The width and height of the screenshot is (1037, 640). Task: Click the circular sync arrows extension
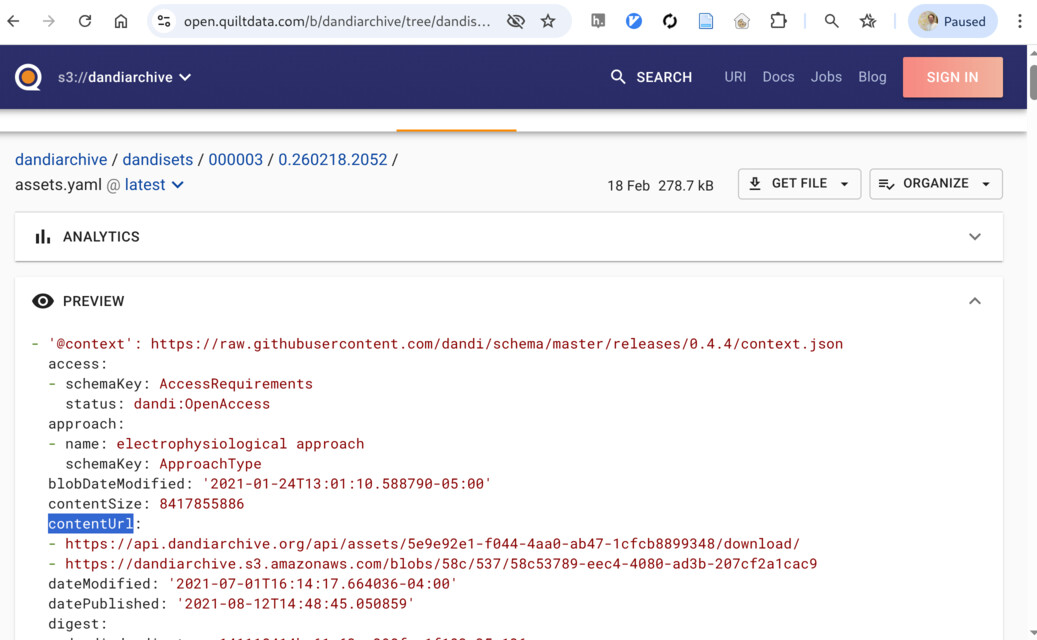669,21
